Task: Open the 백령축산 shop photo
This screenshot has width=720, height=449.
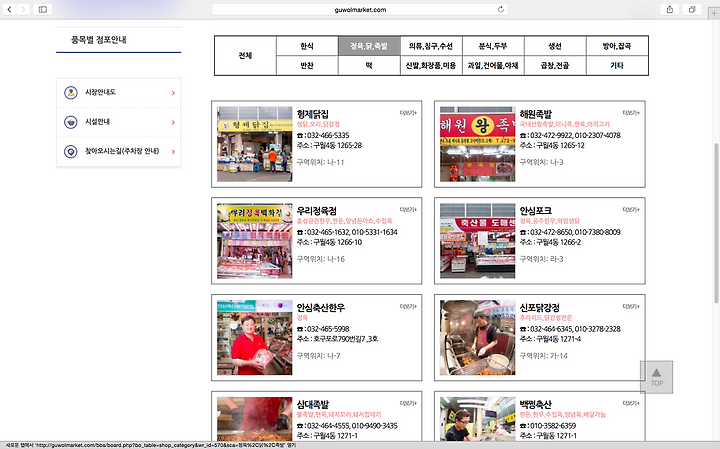Action: tap(478, 419)
